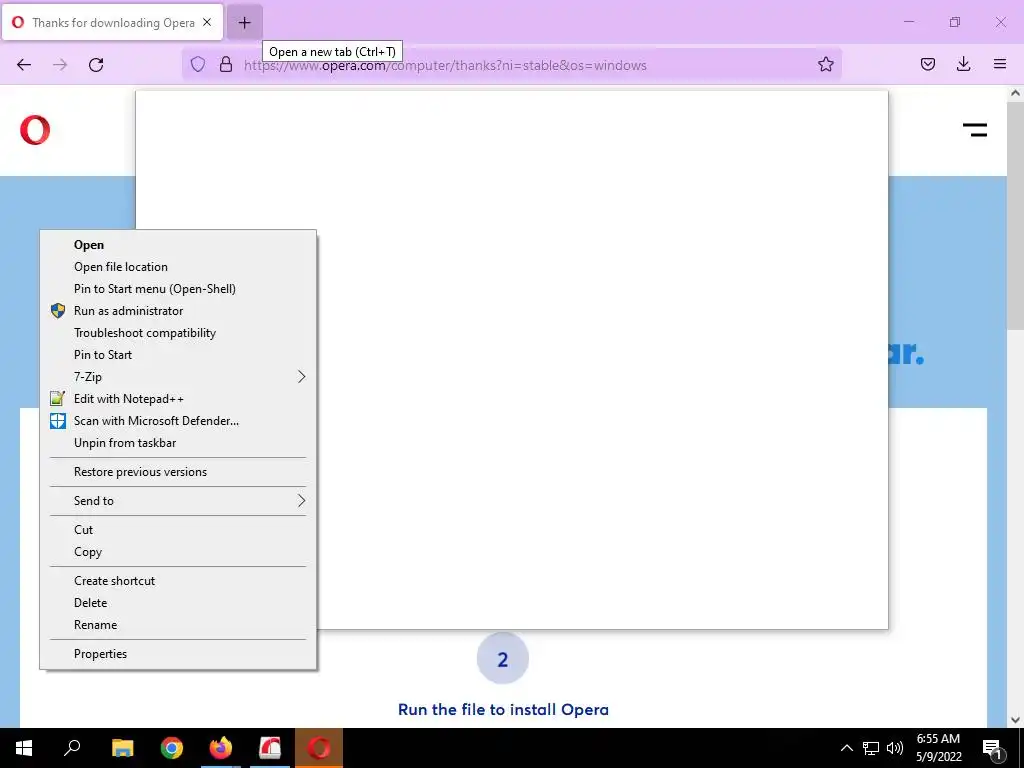Open the notification center icon
1024x768 pixels.
(992, 748)
